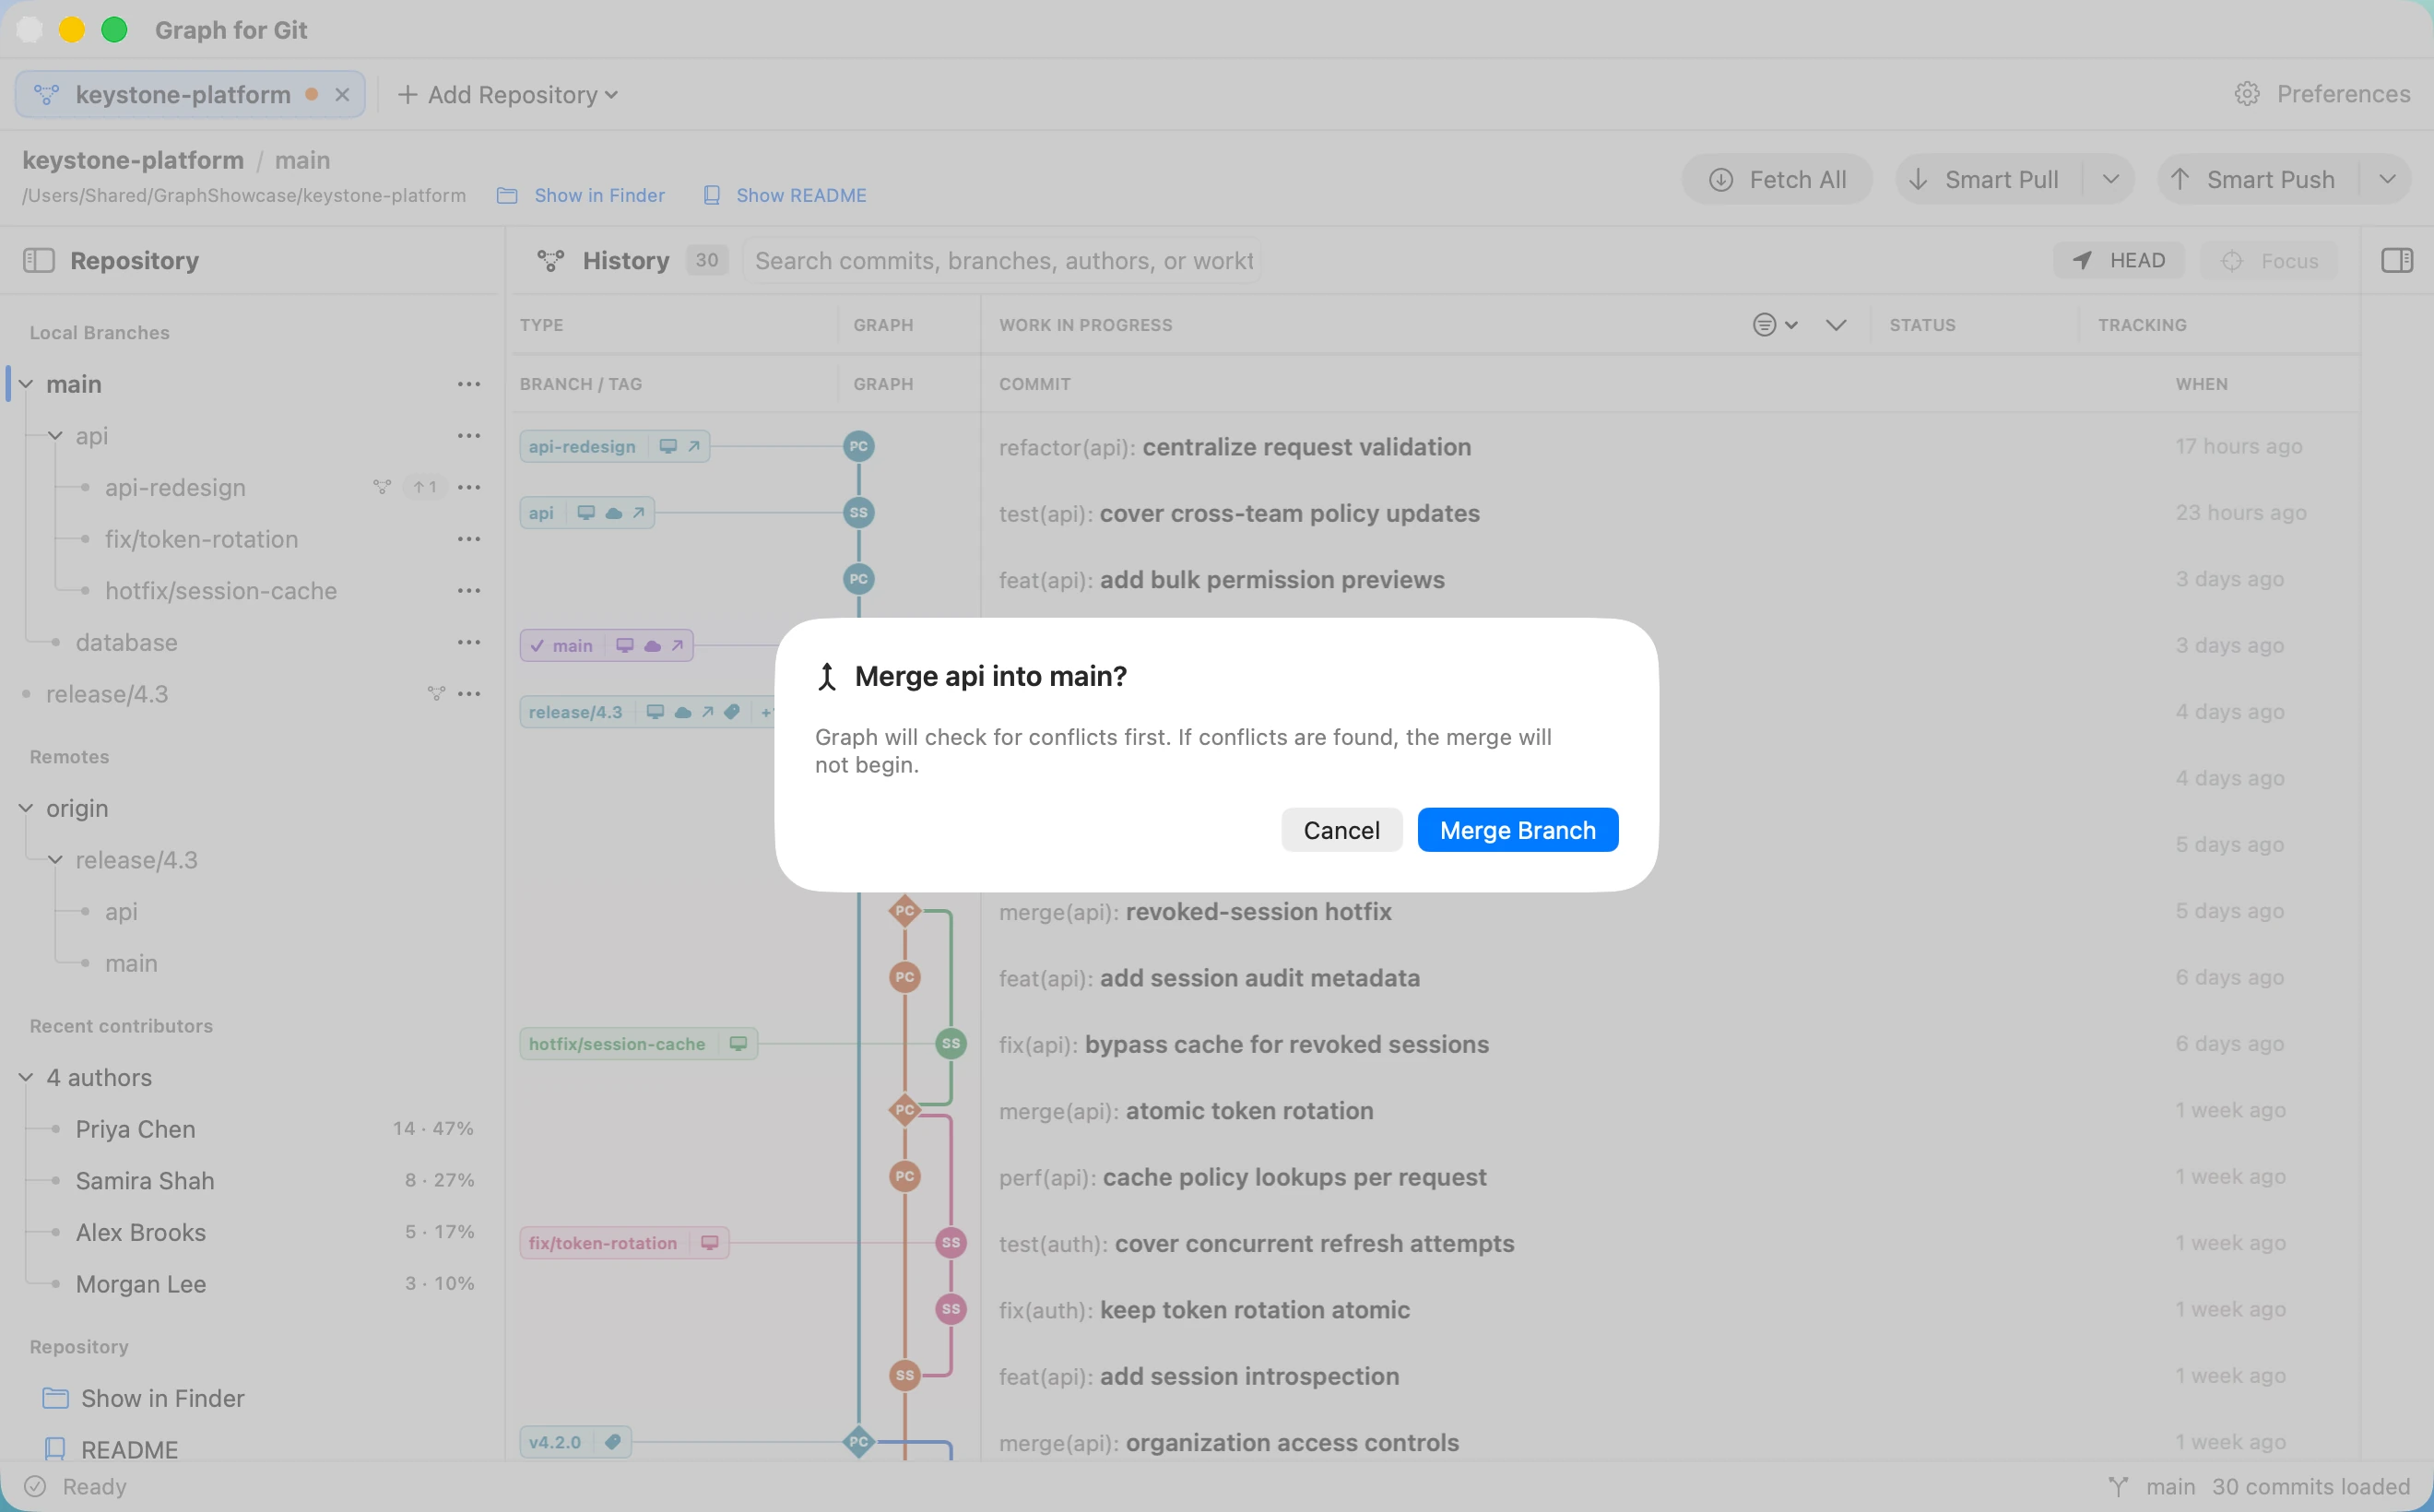The image size is (2434, 1512).
Task: Click PC avatar node for centralize request validation
Action: coord(858,447)
